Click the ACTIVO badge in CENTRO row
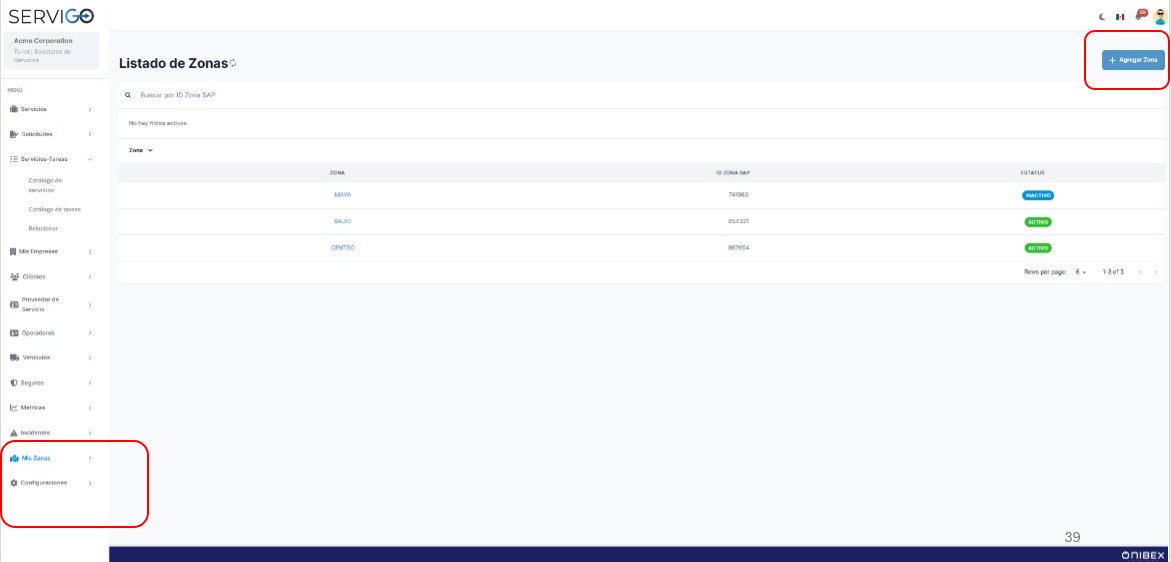 coord(1037,248)
